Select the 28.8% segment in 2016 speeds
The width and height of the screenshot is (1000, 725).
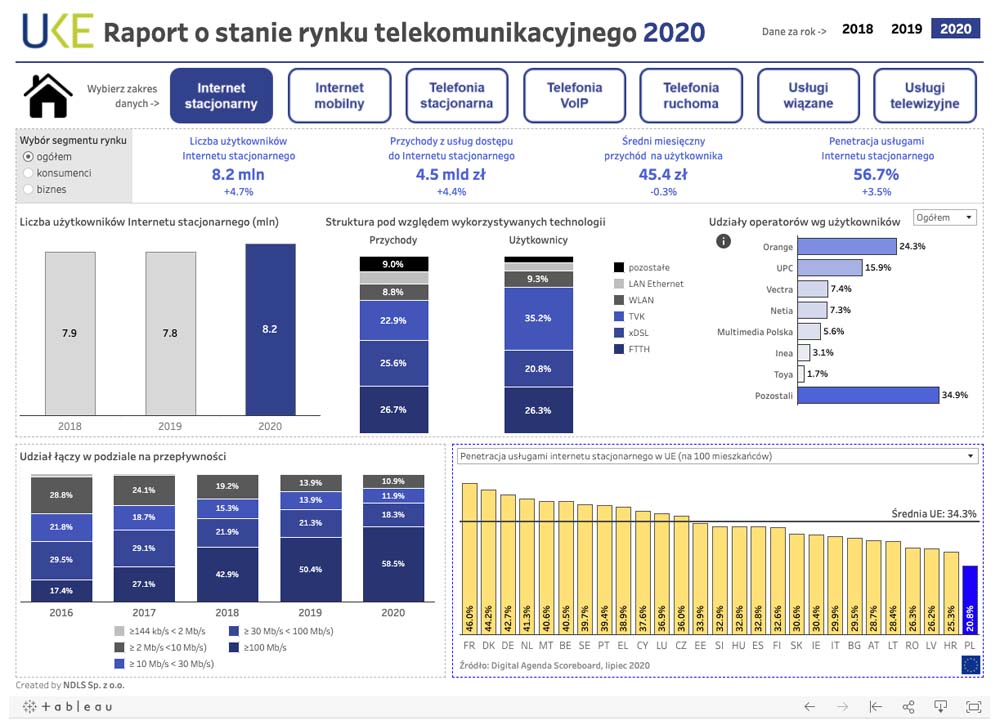61,495
